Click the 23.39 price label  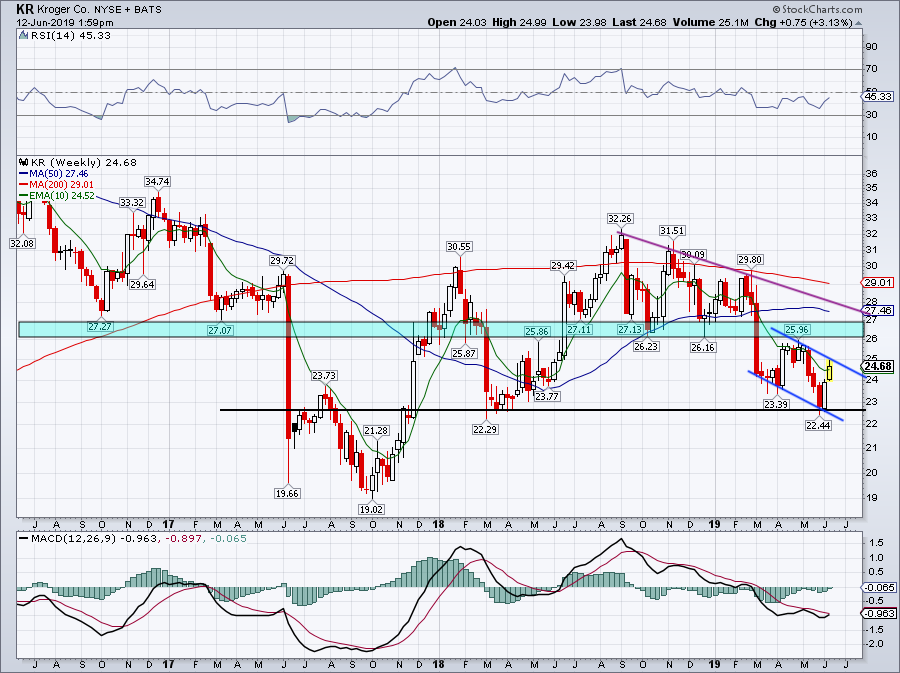[776, 404]
